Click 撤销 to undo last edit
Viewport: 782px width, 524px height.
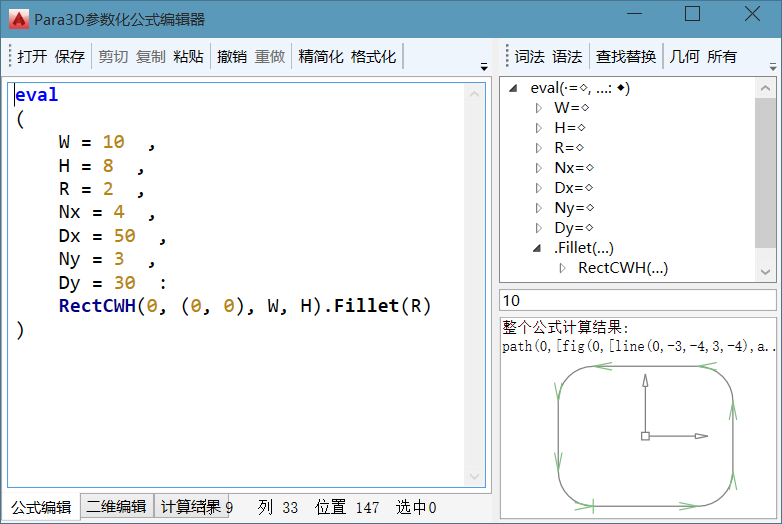(x=232, y=56)
